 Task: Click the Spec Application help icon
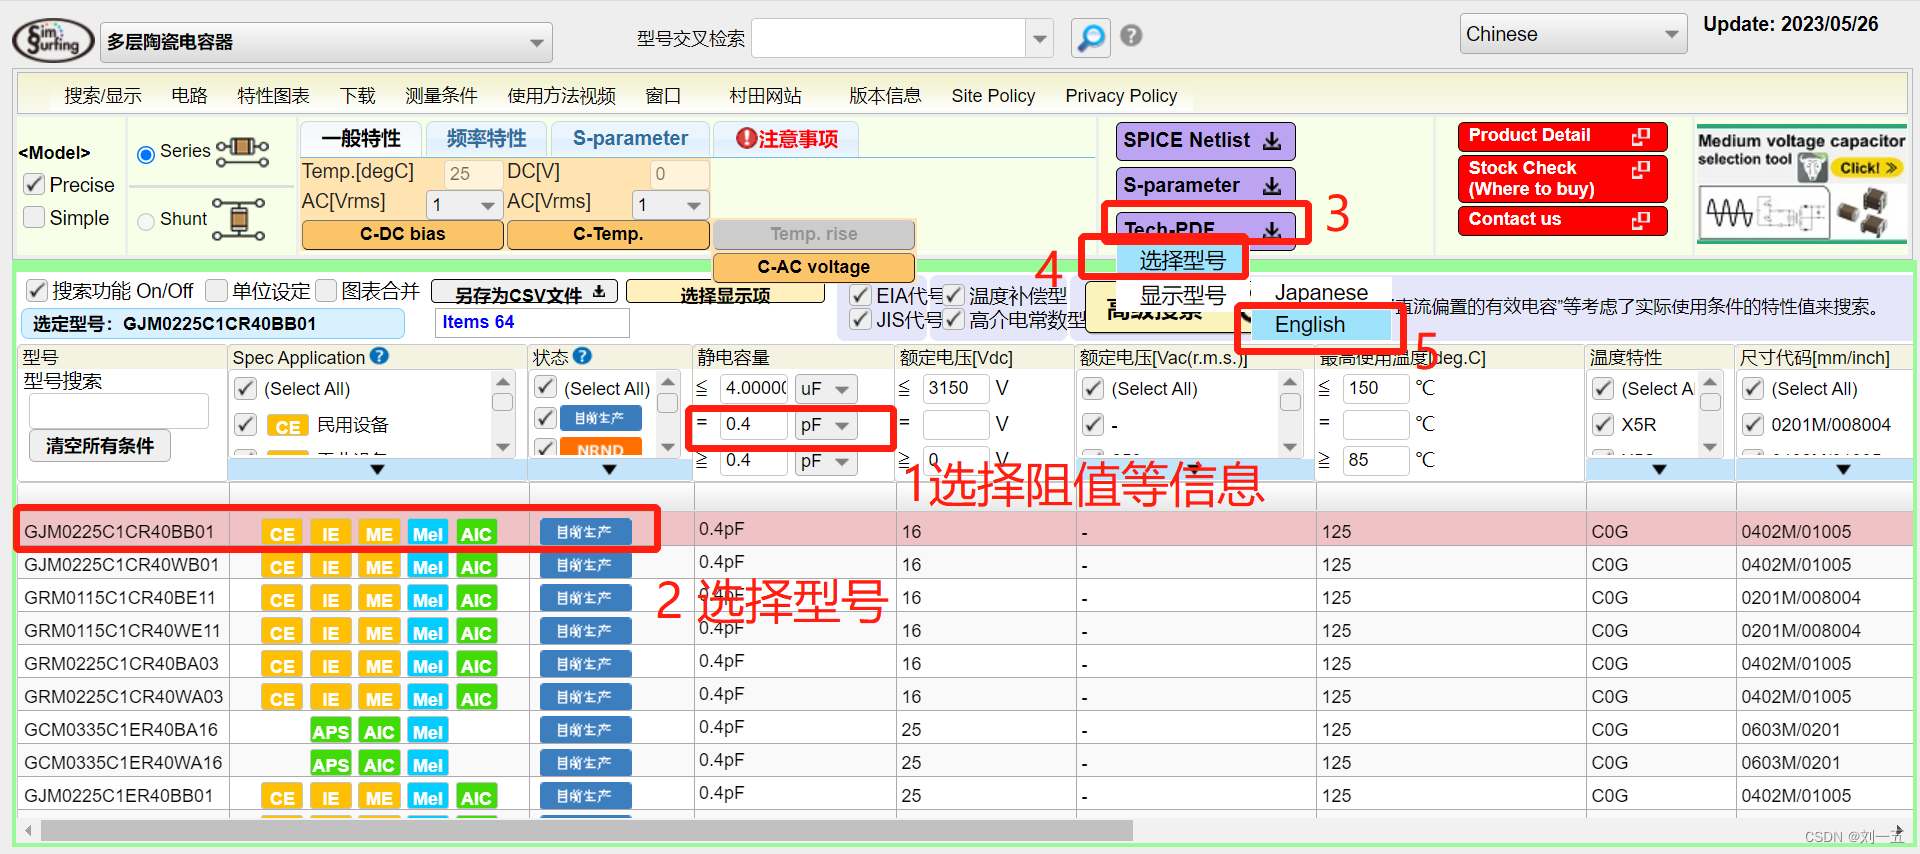pyautogui.click(x=379, y=356)
